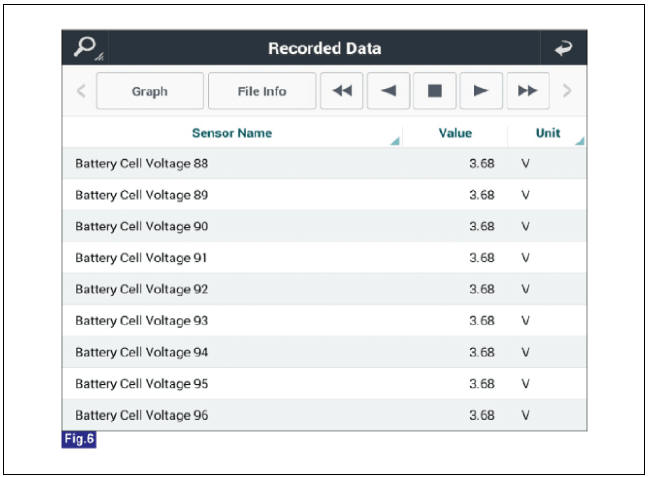This screenshot has width=651, height=477.
Task: Click the 3.68 value for Cell Voltage 88
Action: pos(482,163)
